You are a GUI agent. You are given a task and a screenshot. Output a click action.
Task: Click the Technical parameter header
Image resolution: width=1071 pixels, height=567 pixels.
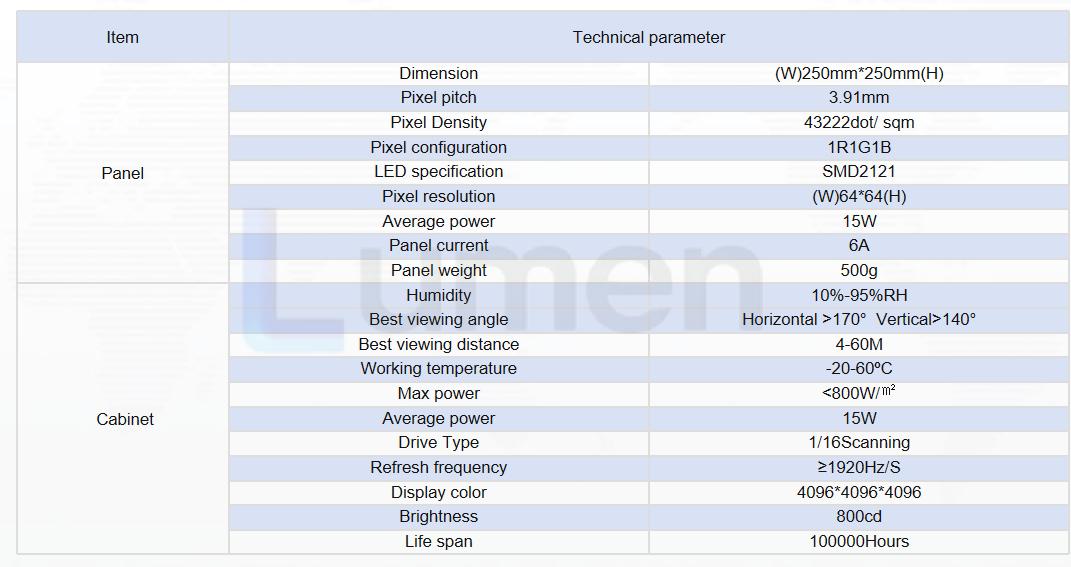pos(648,38)
